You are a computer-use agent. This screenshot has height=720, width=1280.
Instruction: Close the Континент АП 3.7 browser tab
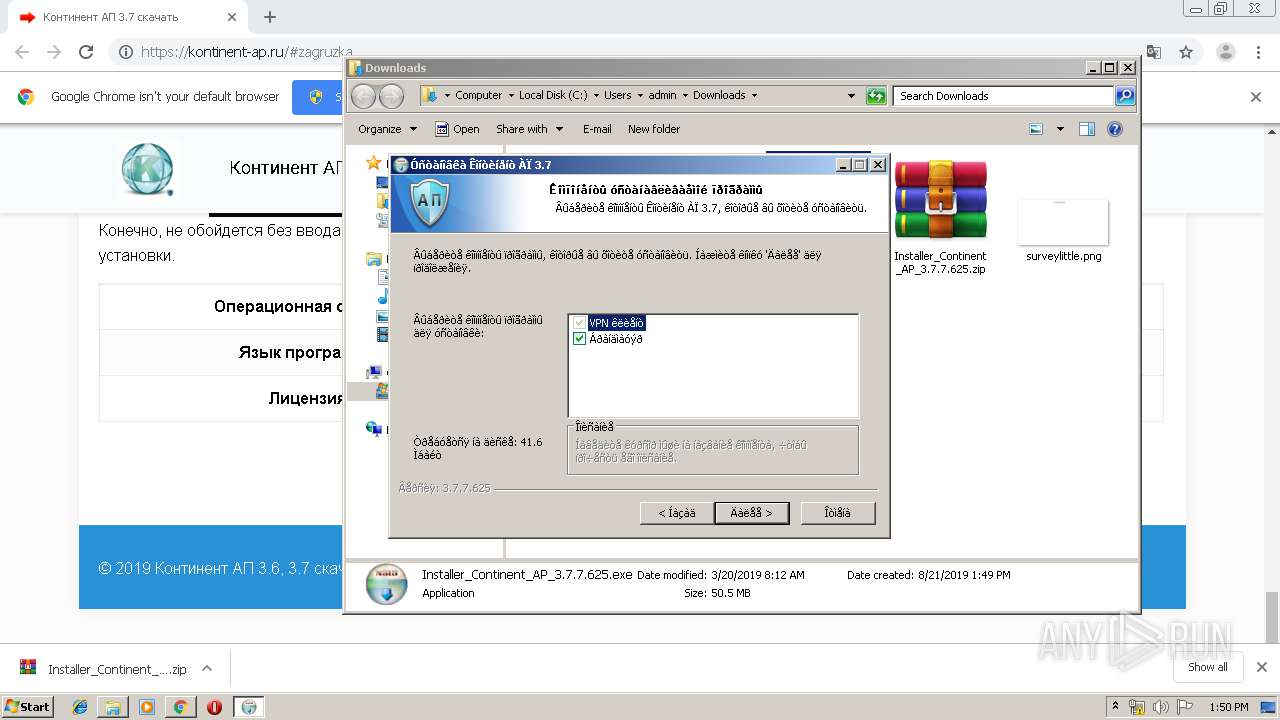coord(232,17)
